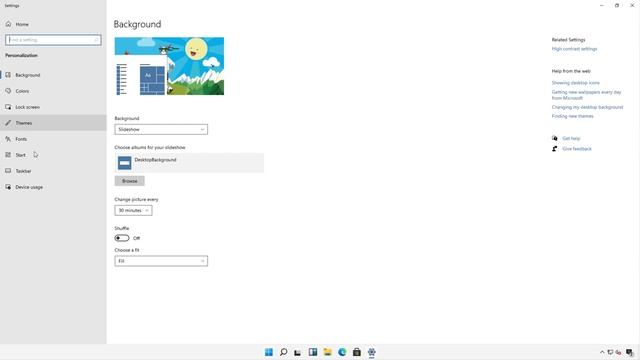
Task: Click the Colors palette icon
Action: coord(8,91)
